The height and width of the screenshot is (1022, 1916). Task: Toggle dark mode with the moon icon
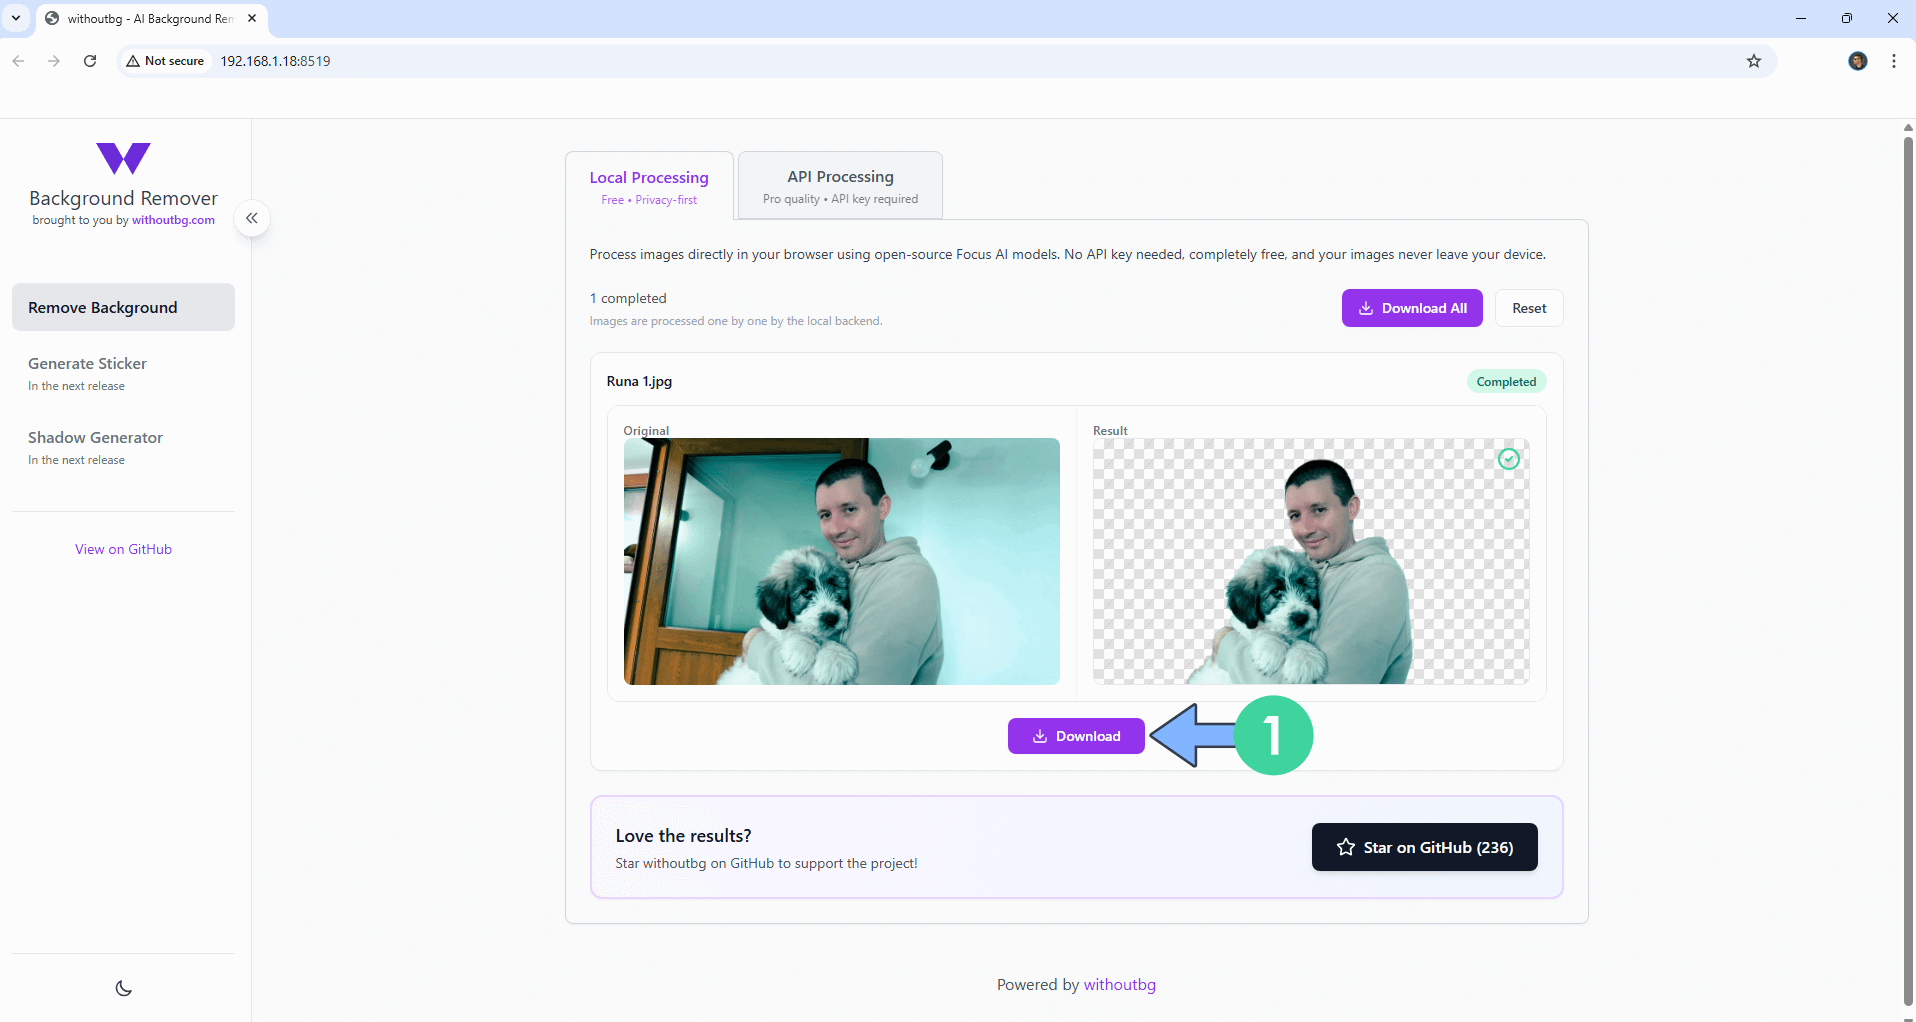click(x=124, y=988)
